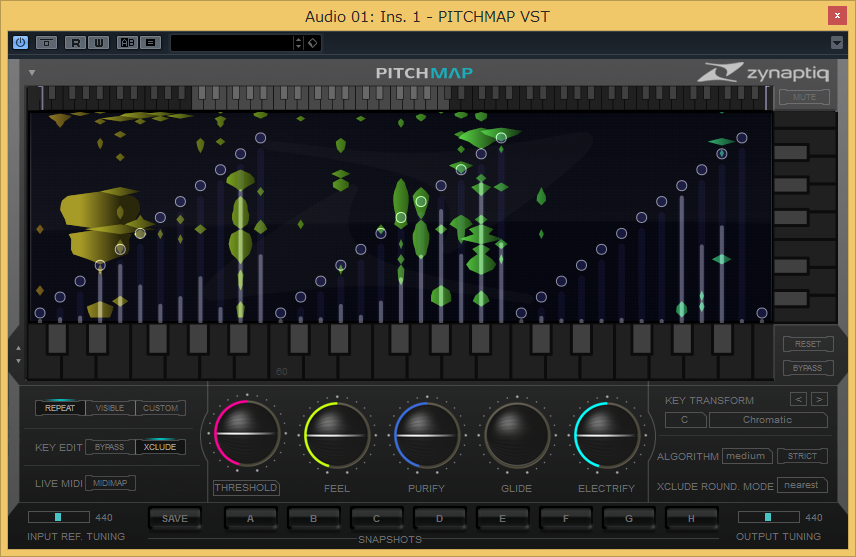Recall snapshot H

692,518
